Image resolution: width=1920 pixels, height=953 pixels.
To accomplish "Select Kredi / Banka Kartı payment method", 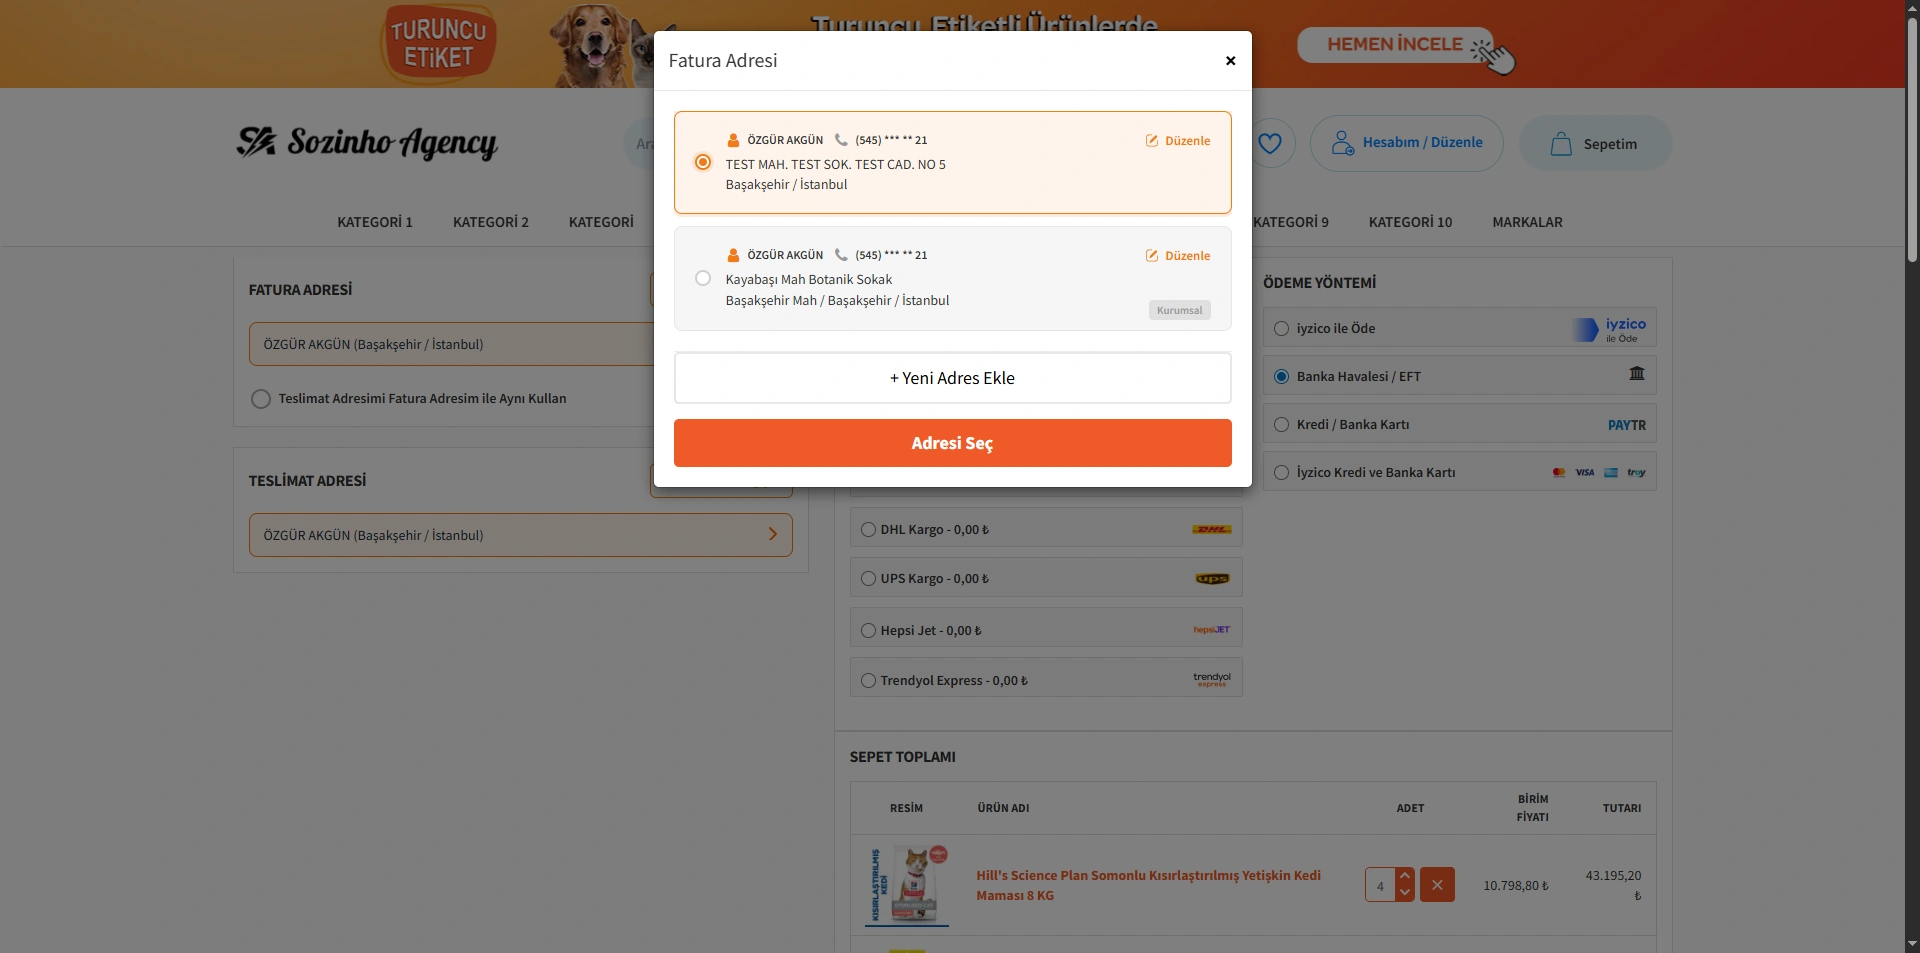I will (1281, 425).
